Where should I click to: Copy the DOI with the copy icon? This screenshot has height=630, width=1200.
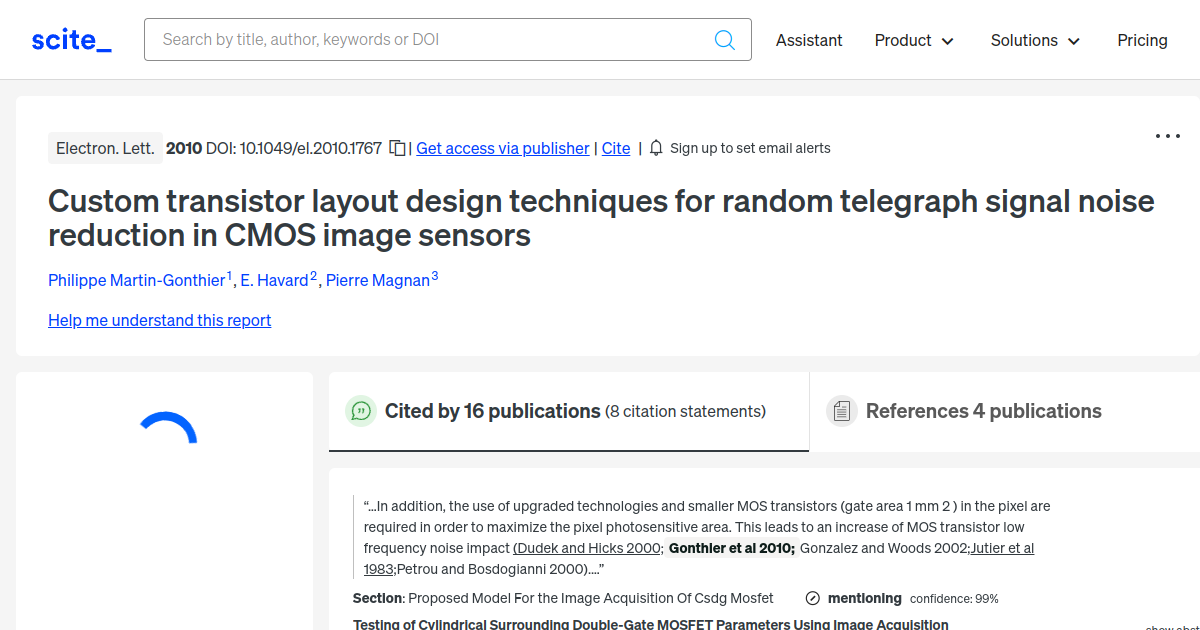tap(397, 148)
